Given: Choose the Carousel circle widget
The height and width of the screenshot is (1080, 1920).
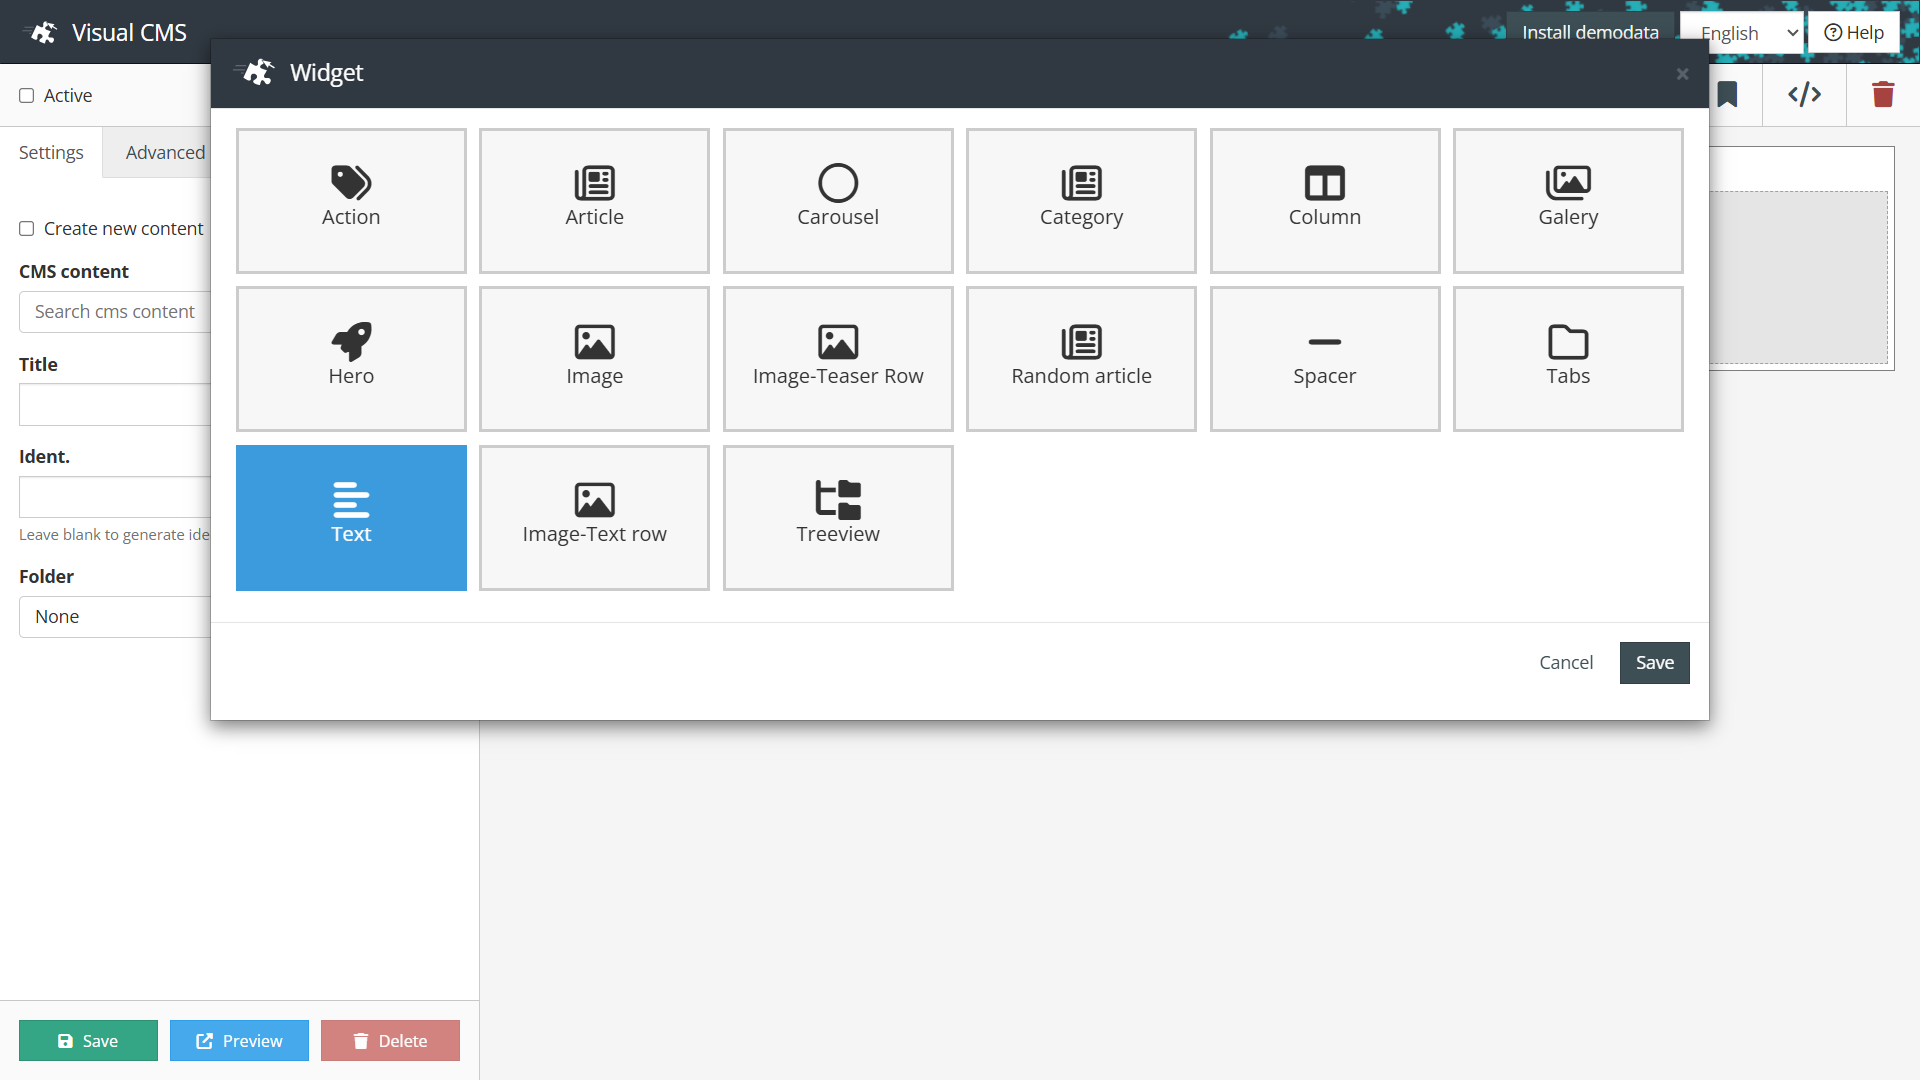Looking at the screenshot, I should tap(838, 200).
